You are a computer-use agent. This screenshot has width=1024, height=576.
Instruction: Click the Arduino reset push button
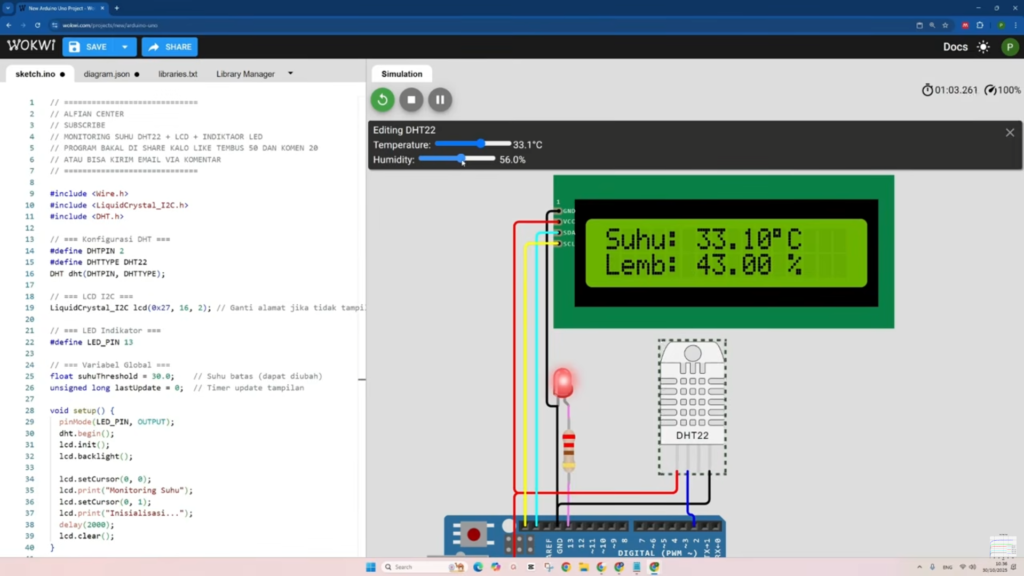[x=473, y=535]
